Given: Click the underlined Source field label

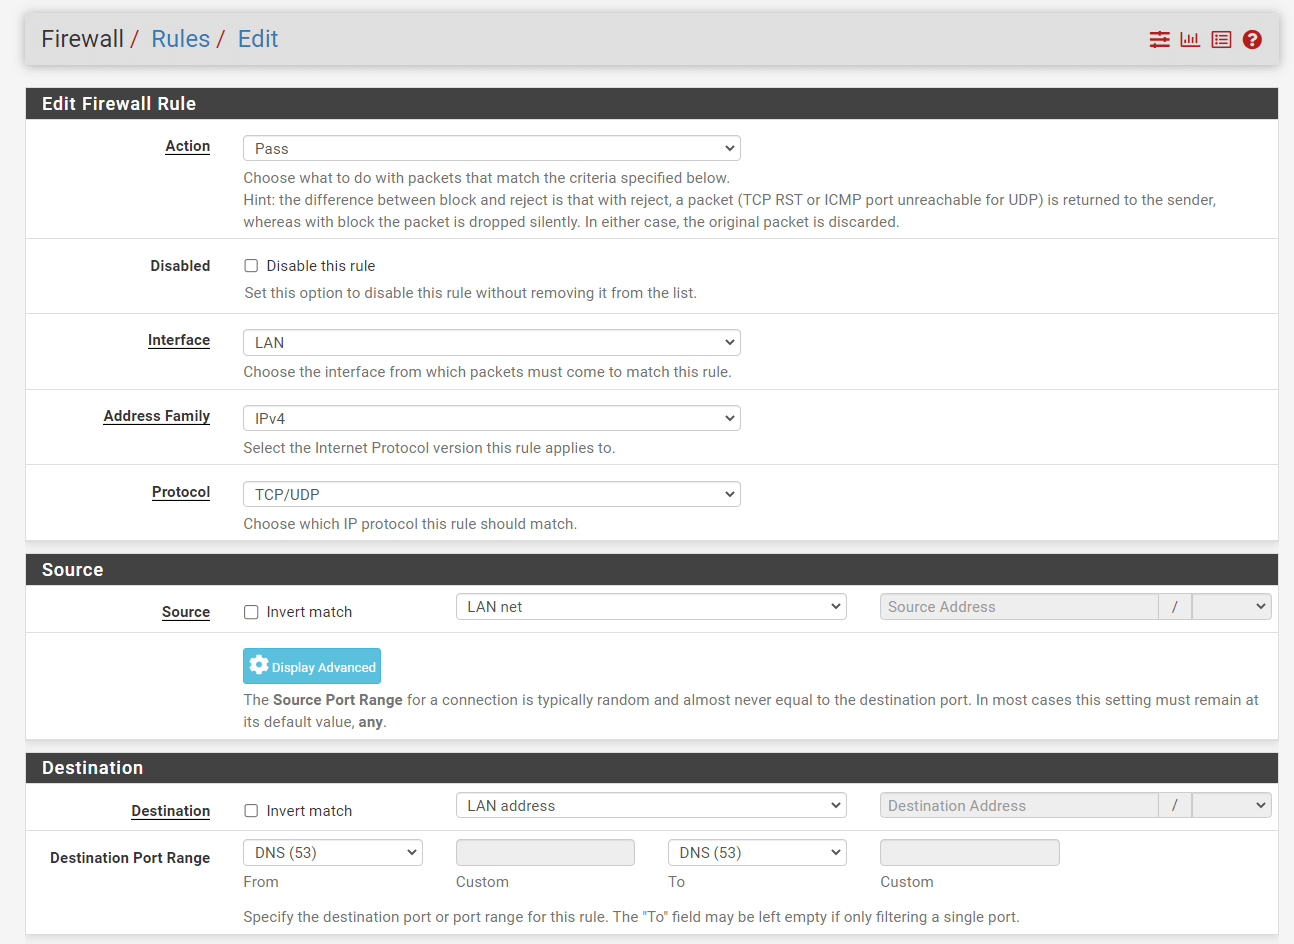Looking at the screenshot, I should [186, 612].
